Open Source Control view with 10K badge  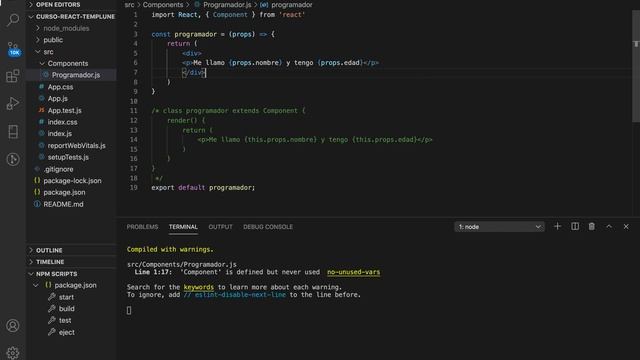pos(13,49)
